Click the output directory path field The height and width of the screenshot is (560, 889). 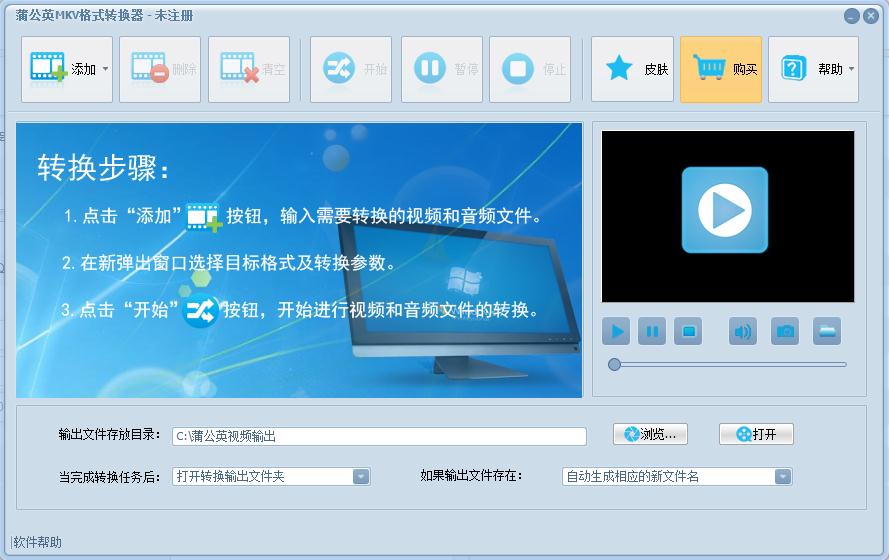[x=379, y=436]
